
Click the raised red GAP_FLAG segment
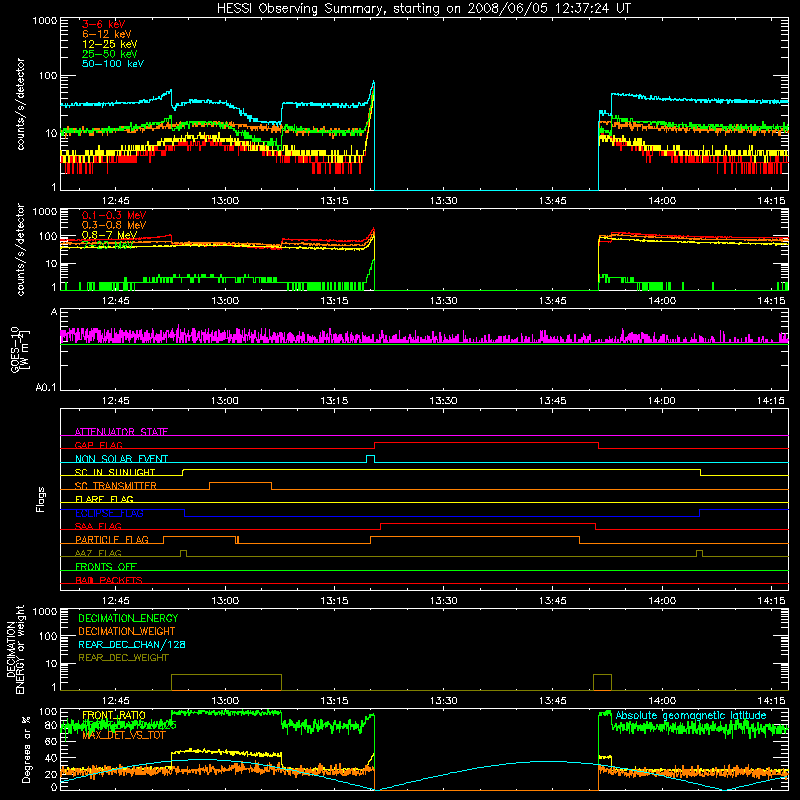click(x=486, y=443)
